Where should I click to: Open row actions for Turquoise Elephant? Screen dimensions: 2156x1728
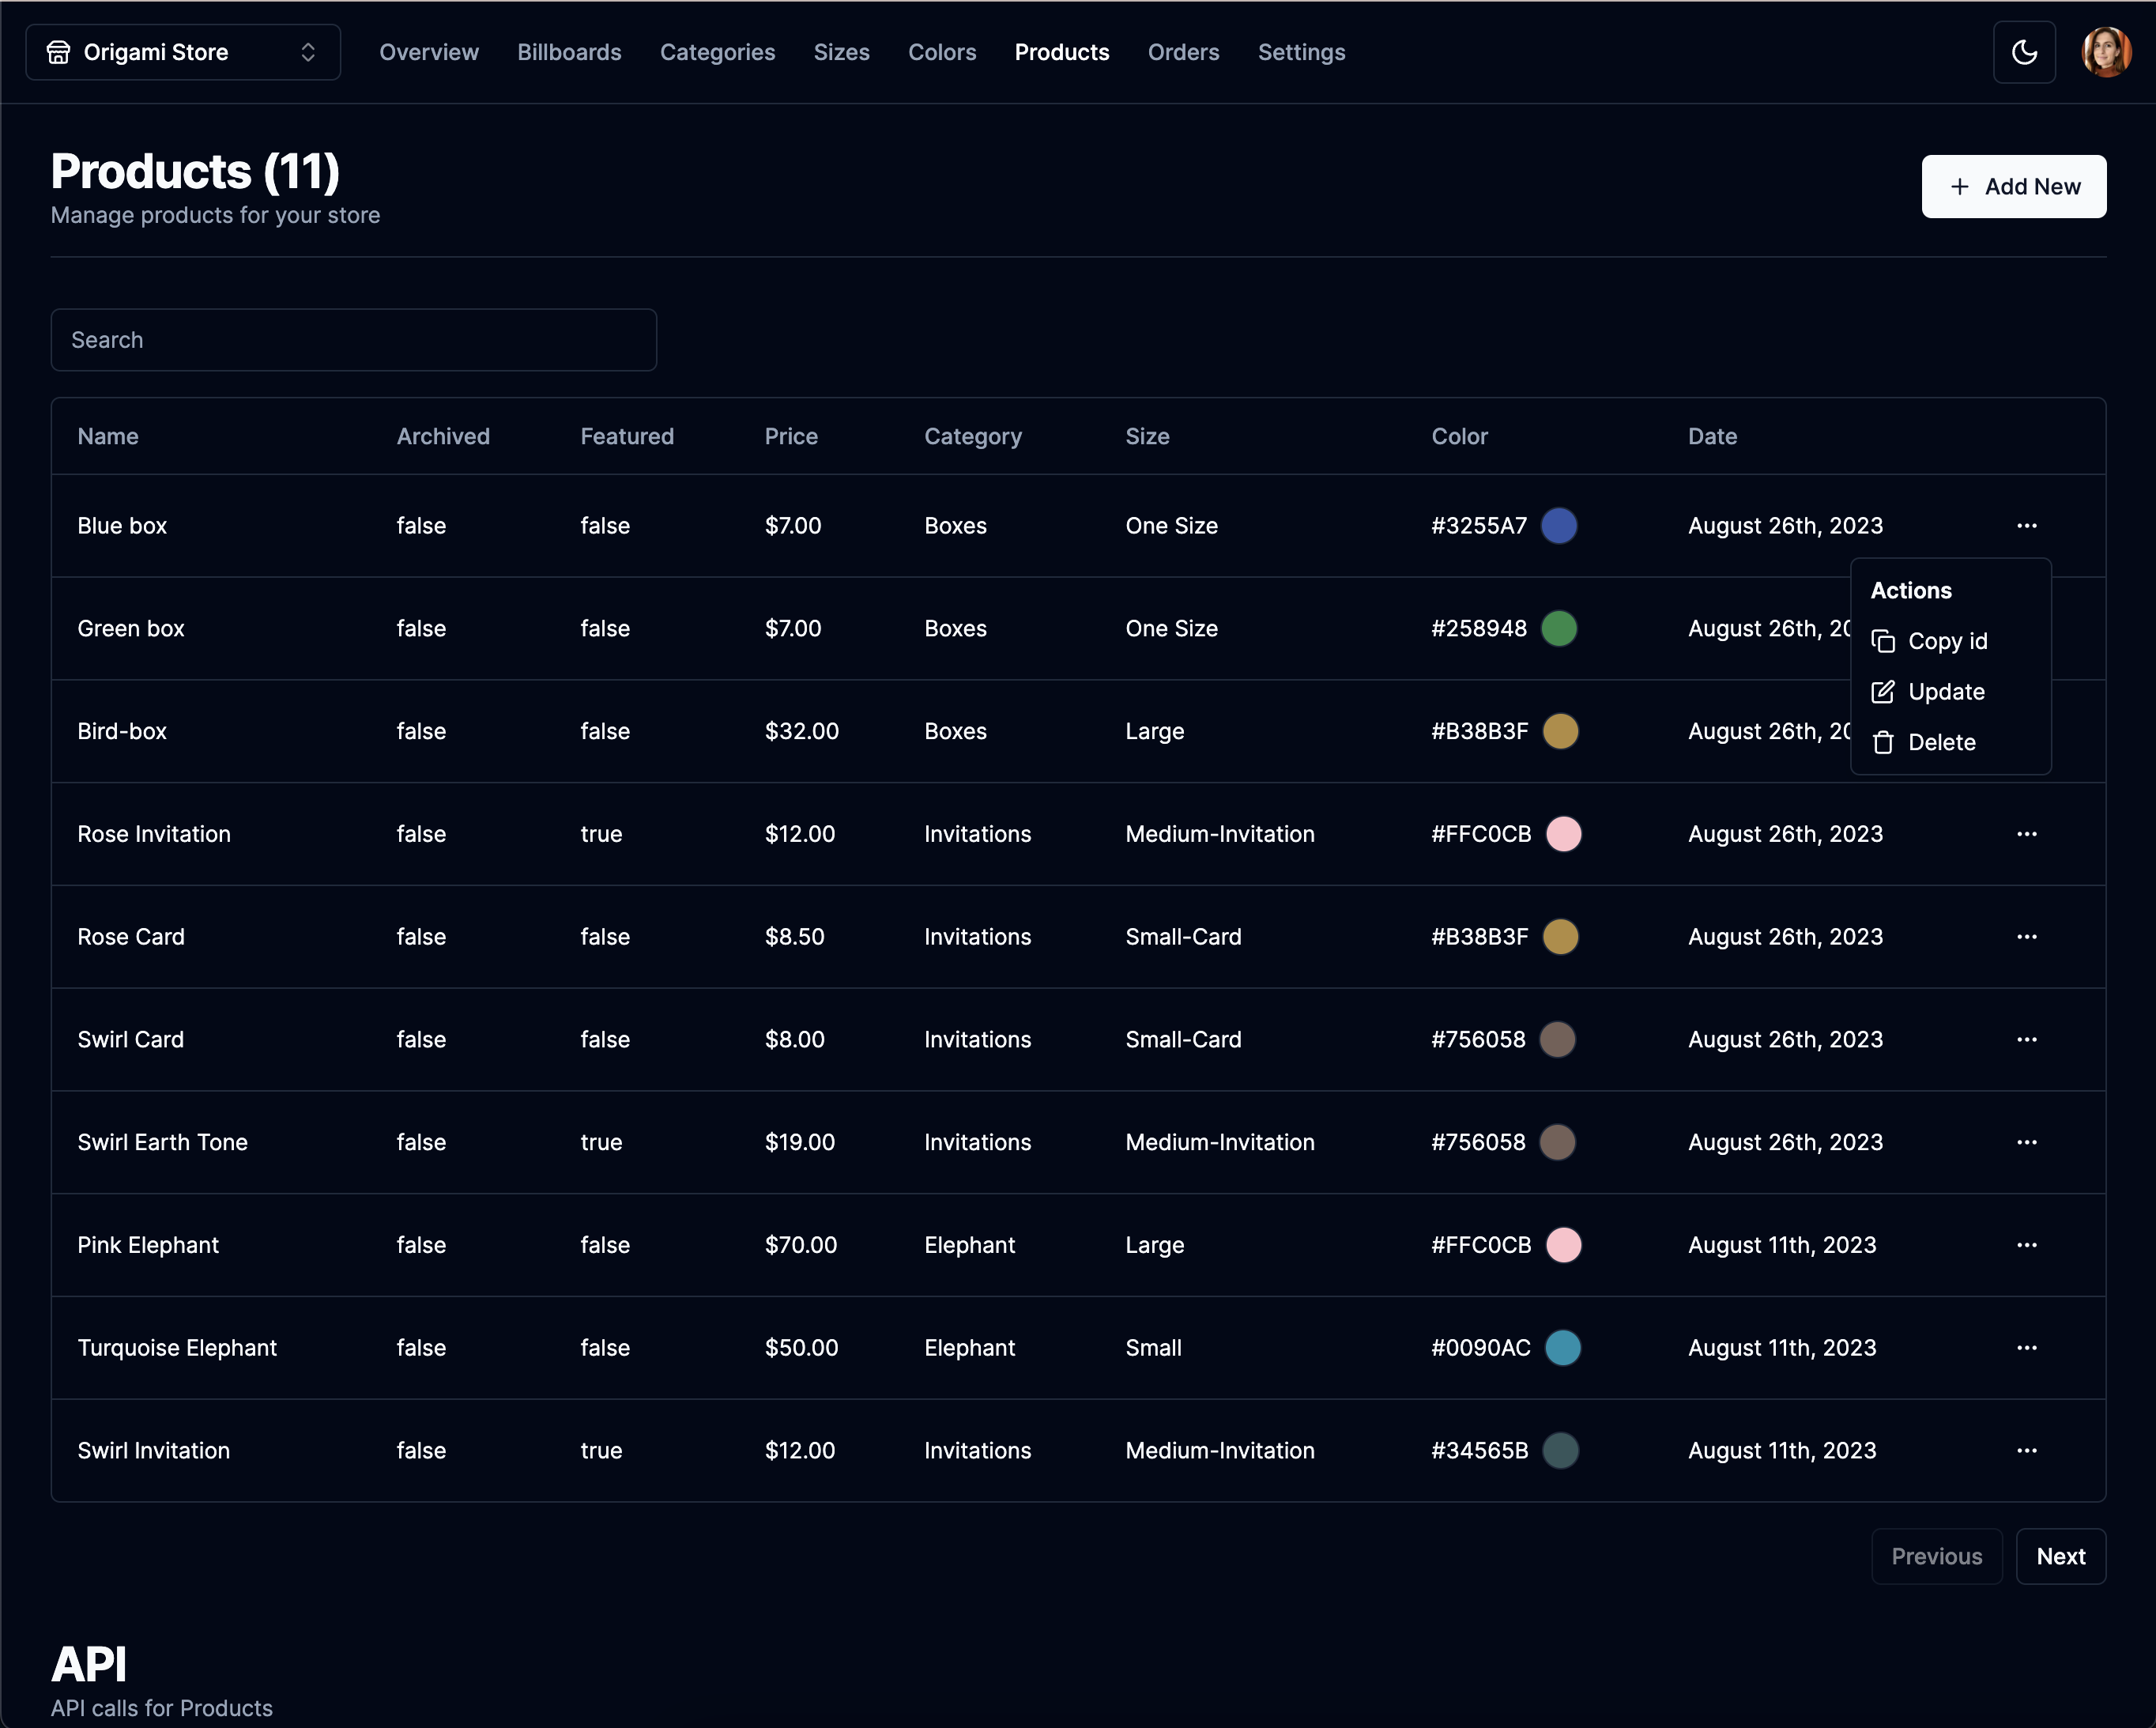(2026, 1348)
